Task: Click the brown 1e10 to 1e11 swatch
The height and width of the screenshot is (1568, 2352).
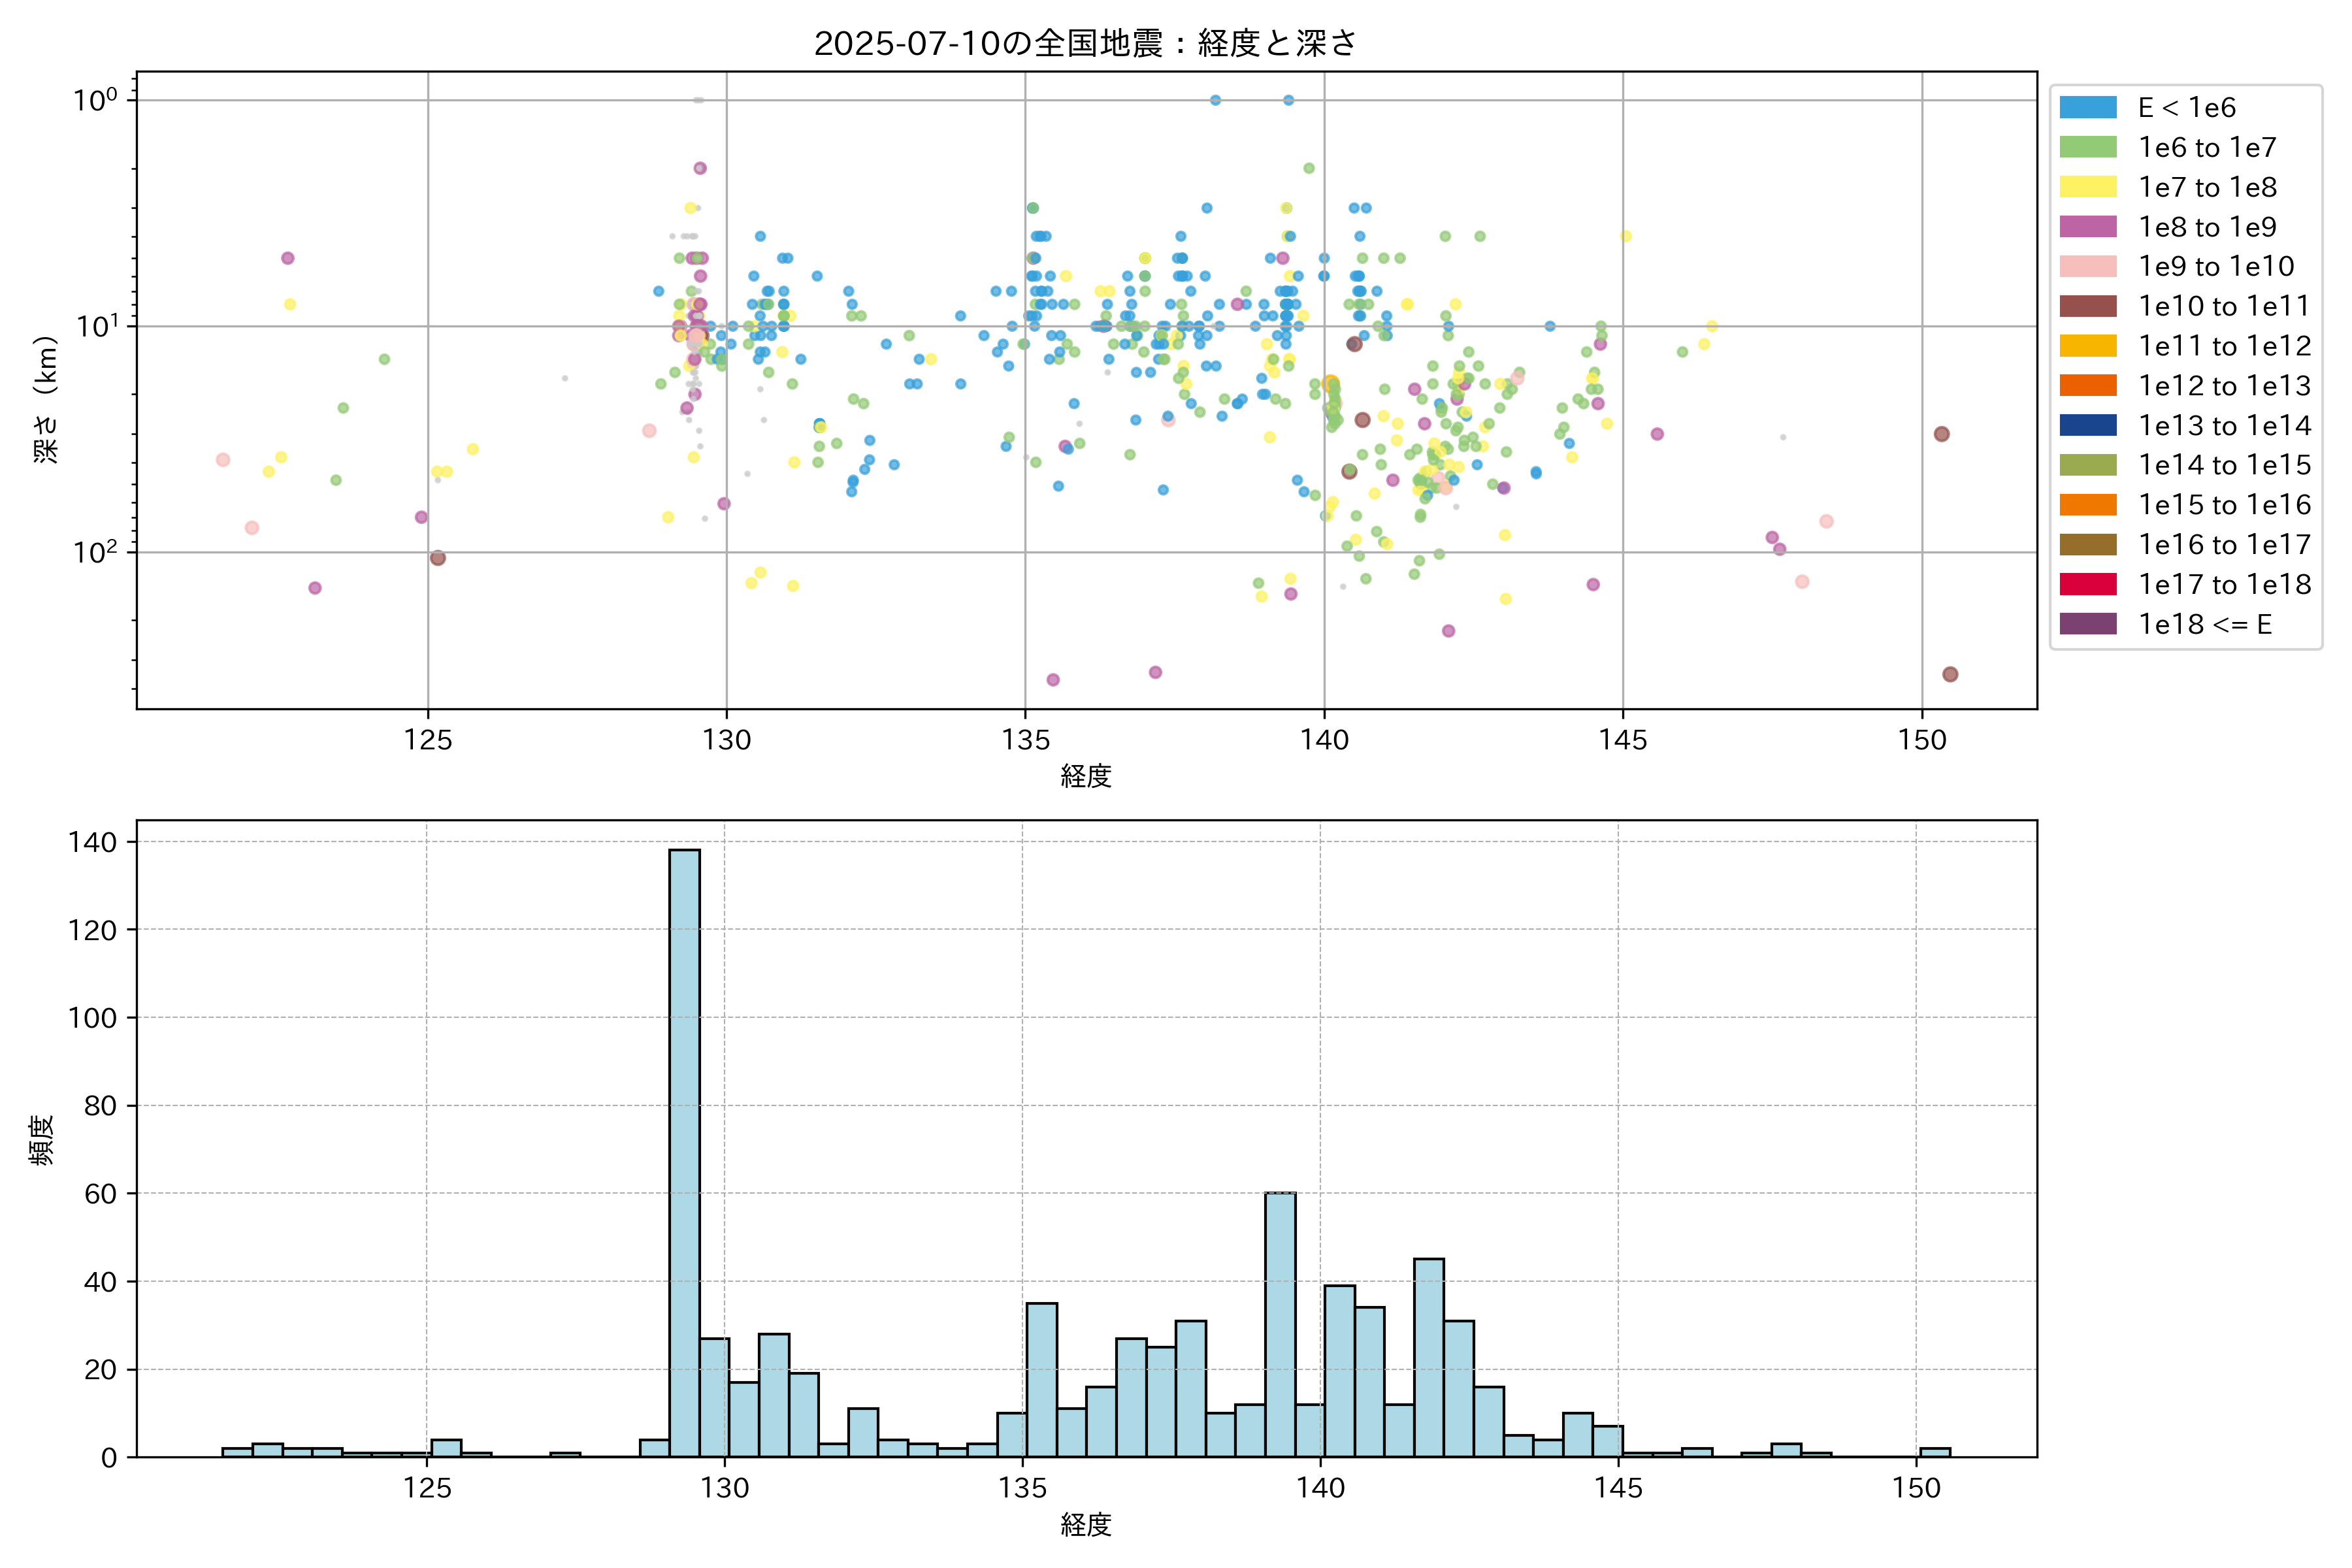Action: click(x=2087, y=306)
